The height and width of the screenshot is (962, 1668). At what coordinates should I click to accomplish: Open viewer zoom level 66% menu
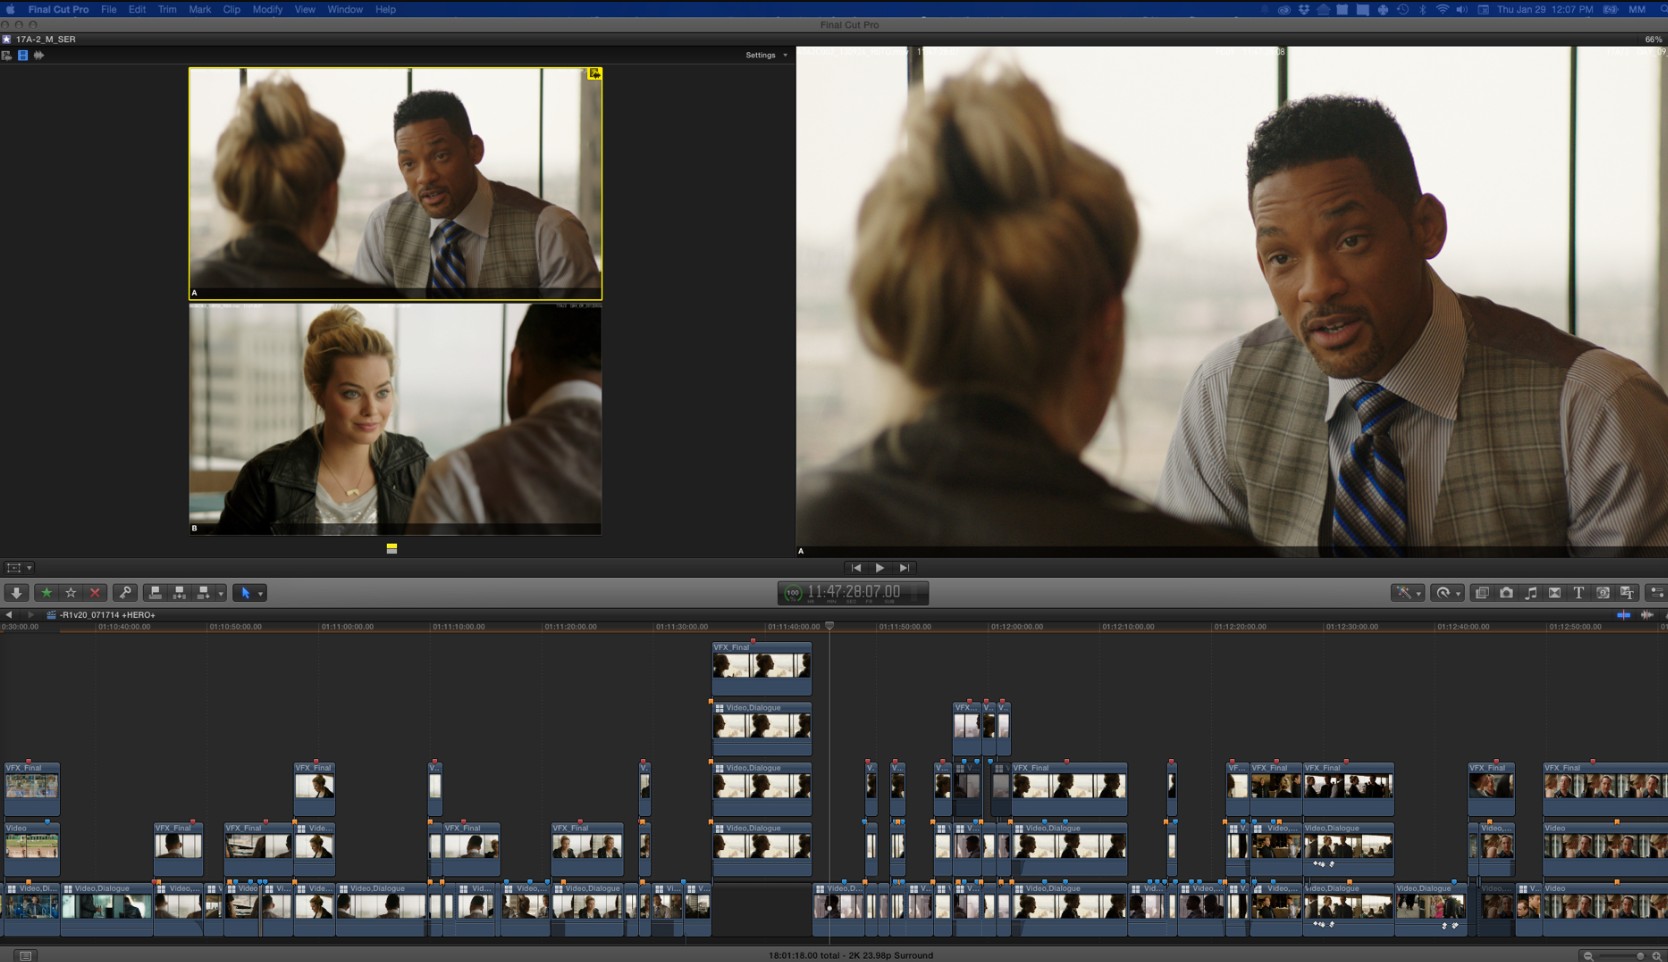(1653, 39)
